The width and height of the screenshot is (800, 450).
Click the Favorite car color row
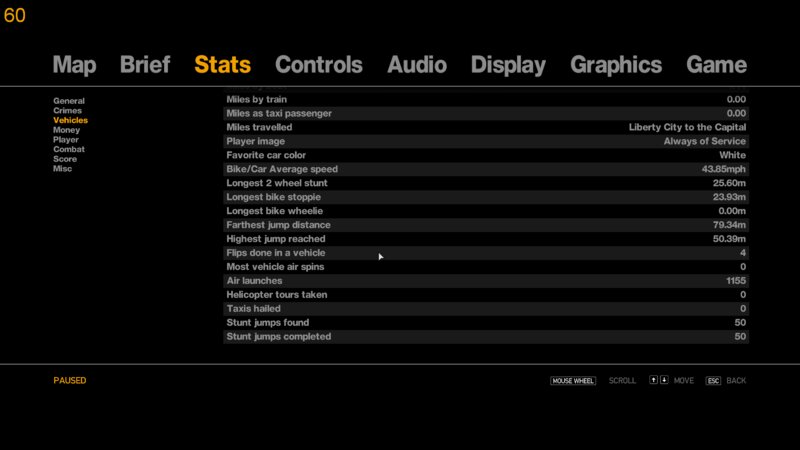tap(486, 155)
